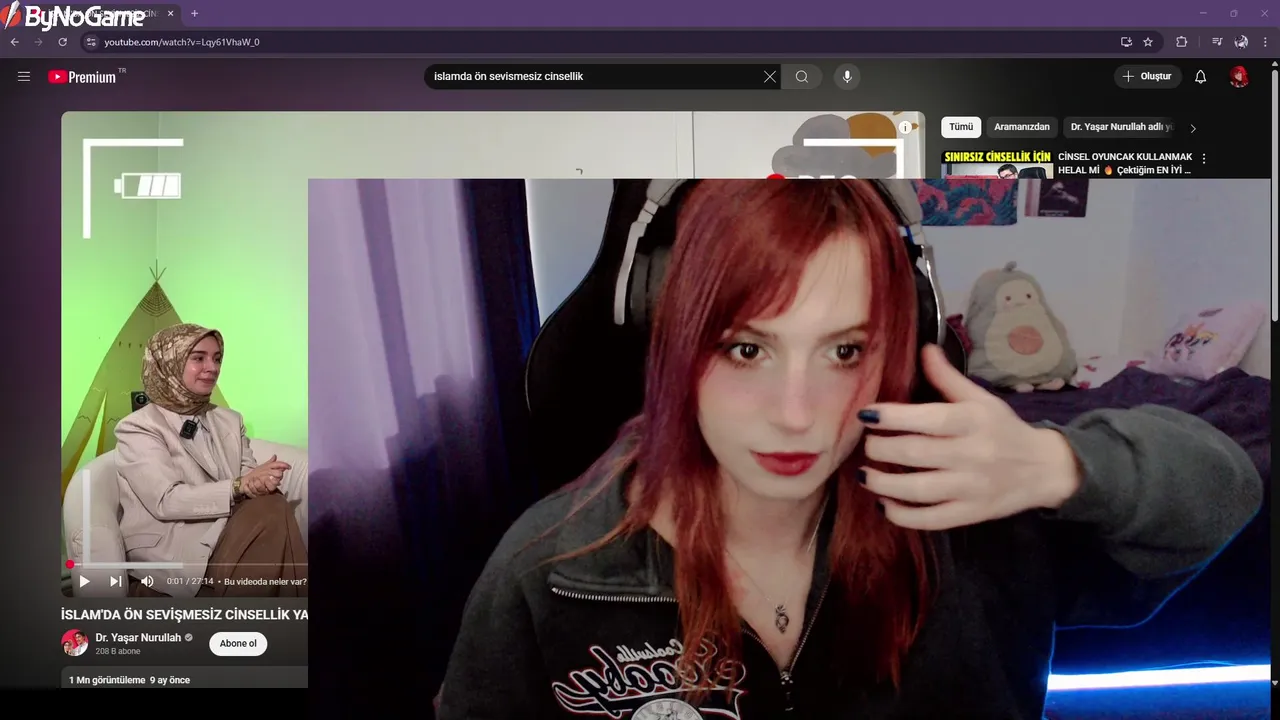
Task: Open options menu for the suggested video
Action: [1204, 158]
